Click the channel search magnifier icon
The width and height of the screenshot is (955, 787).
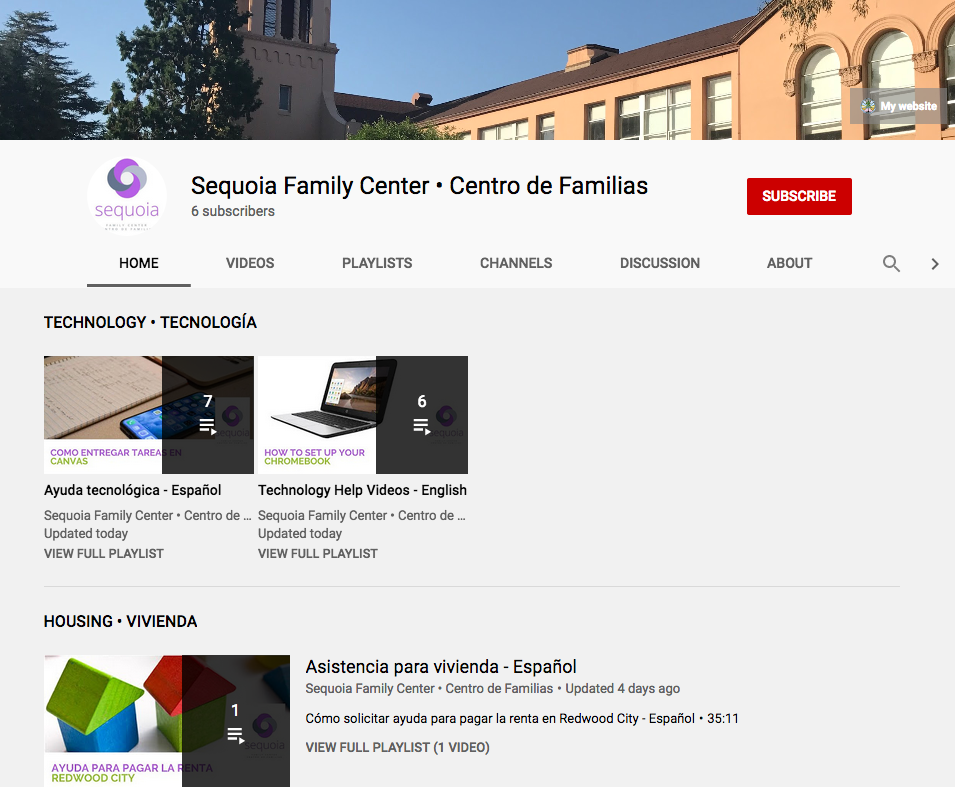point(891,264)
